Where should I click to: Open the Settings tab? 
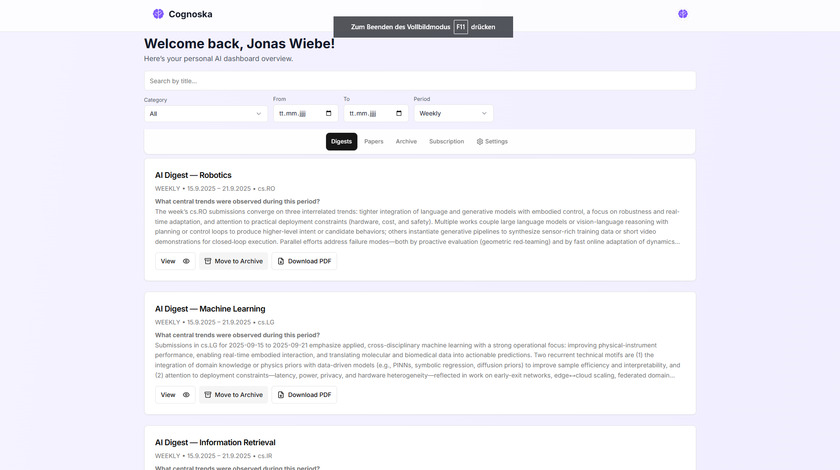[492, 141]
